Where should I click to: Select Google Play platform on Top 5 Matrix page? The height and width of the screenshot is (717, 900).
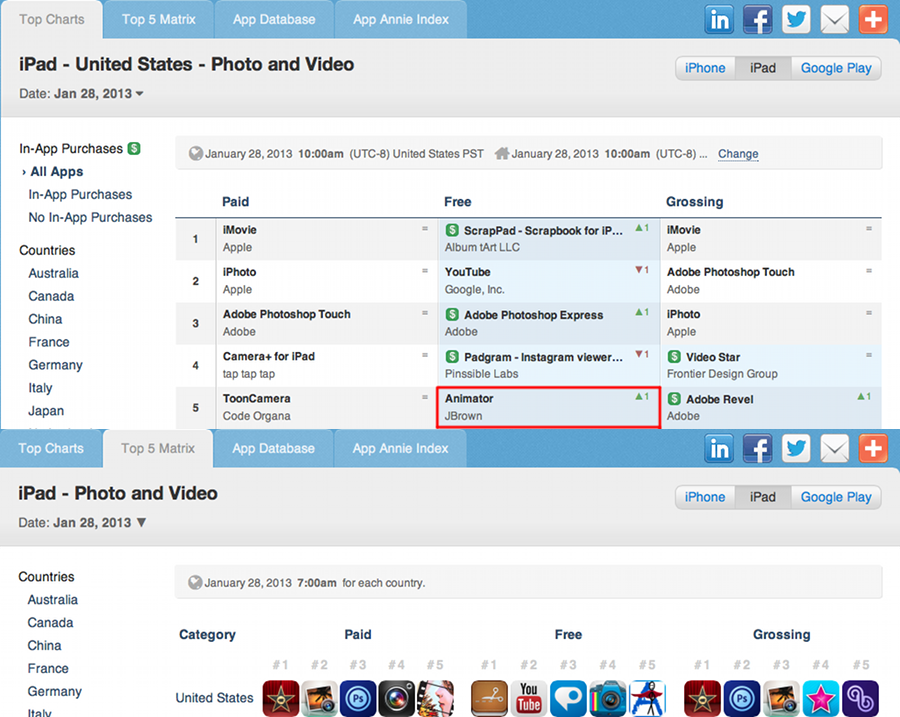836,497
